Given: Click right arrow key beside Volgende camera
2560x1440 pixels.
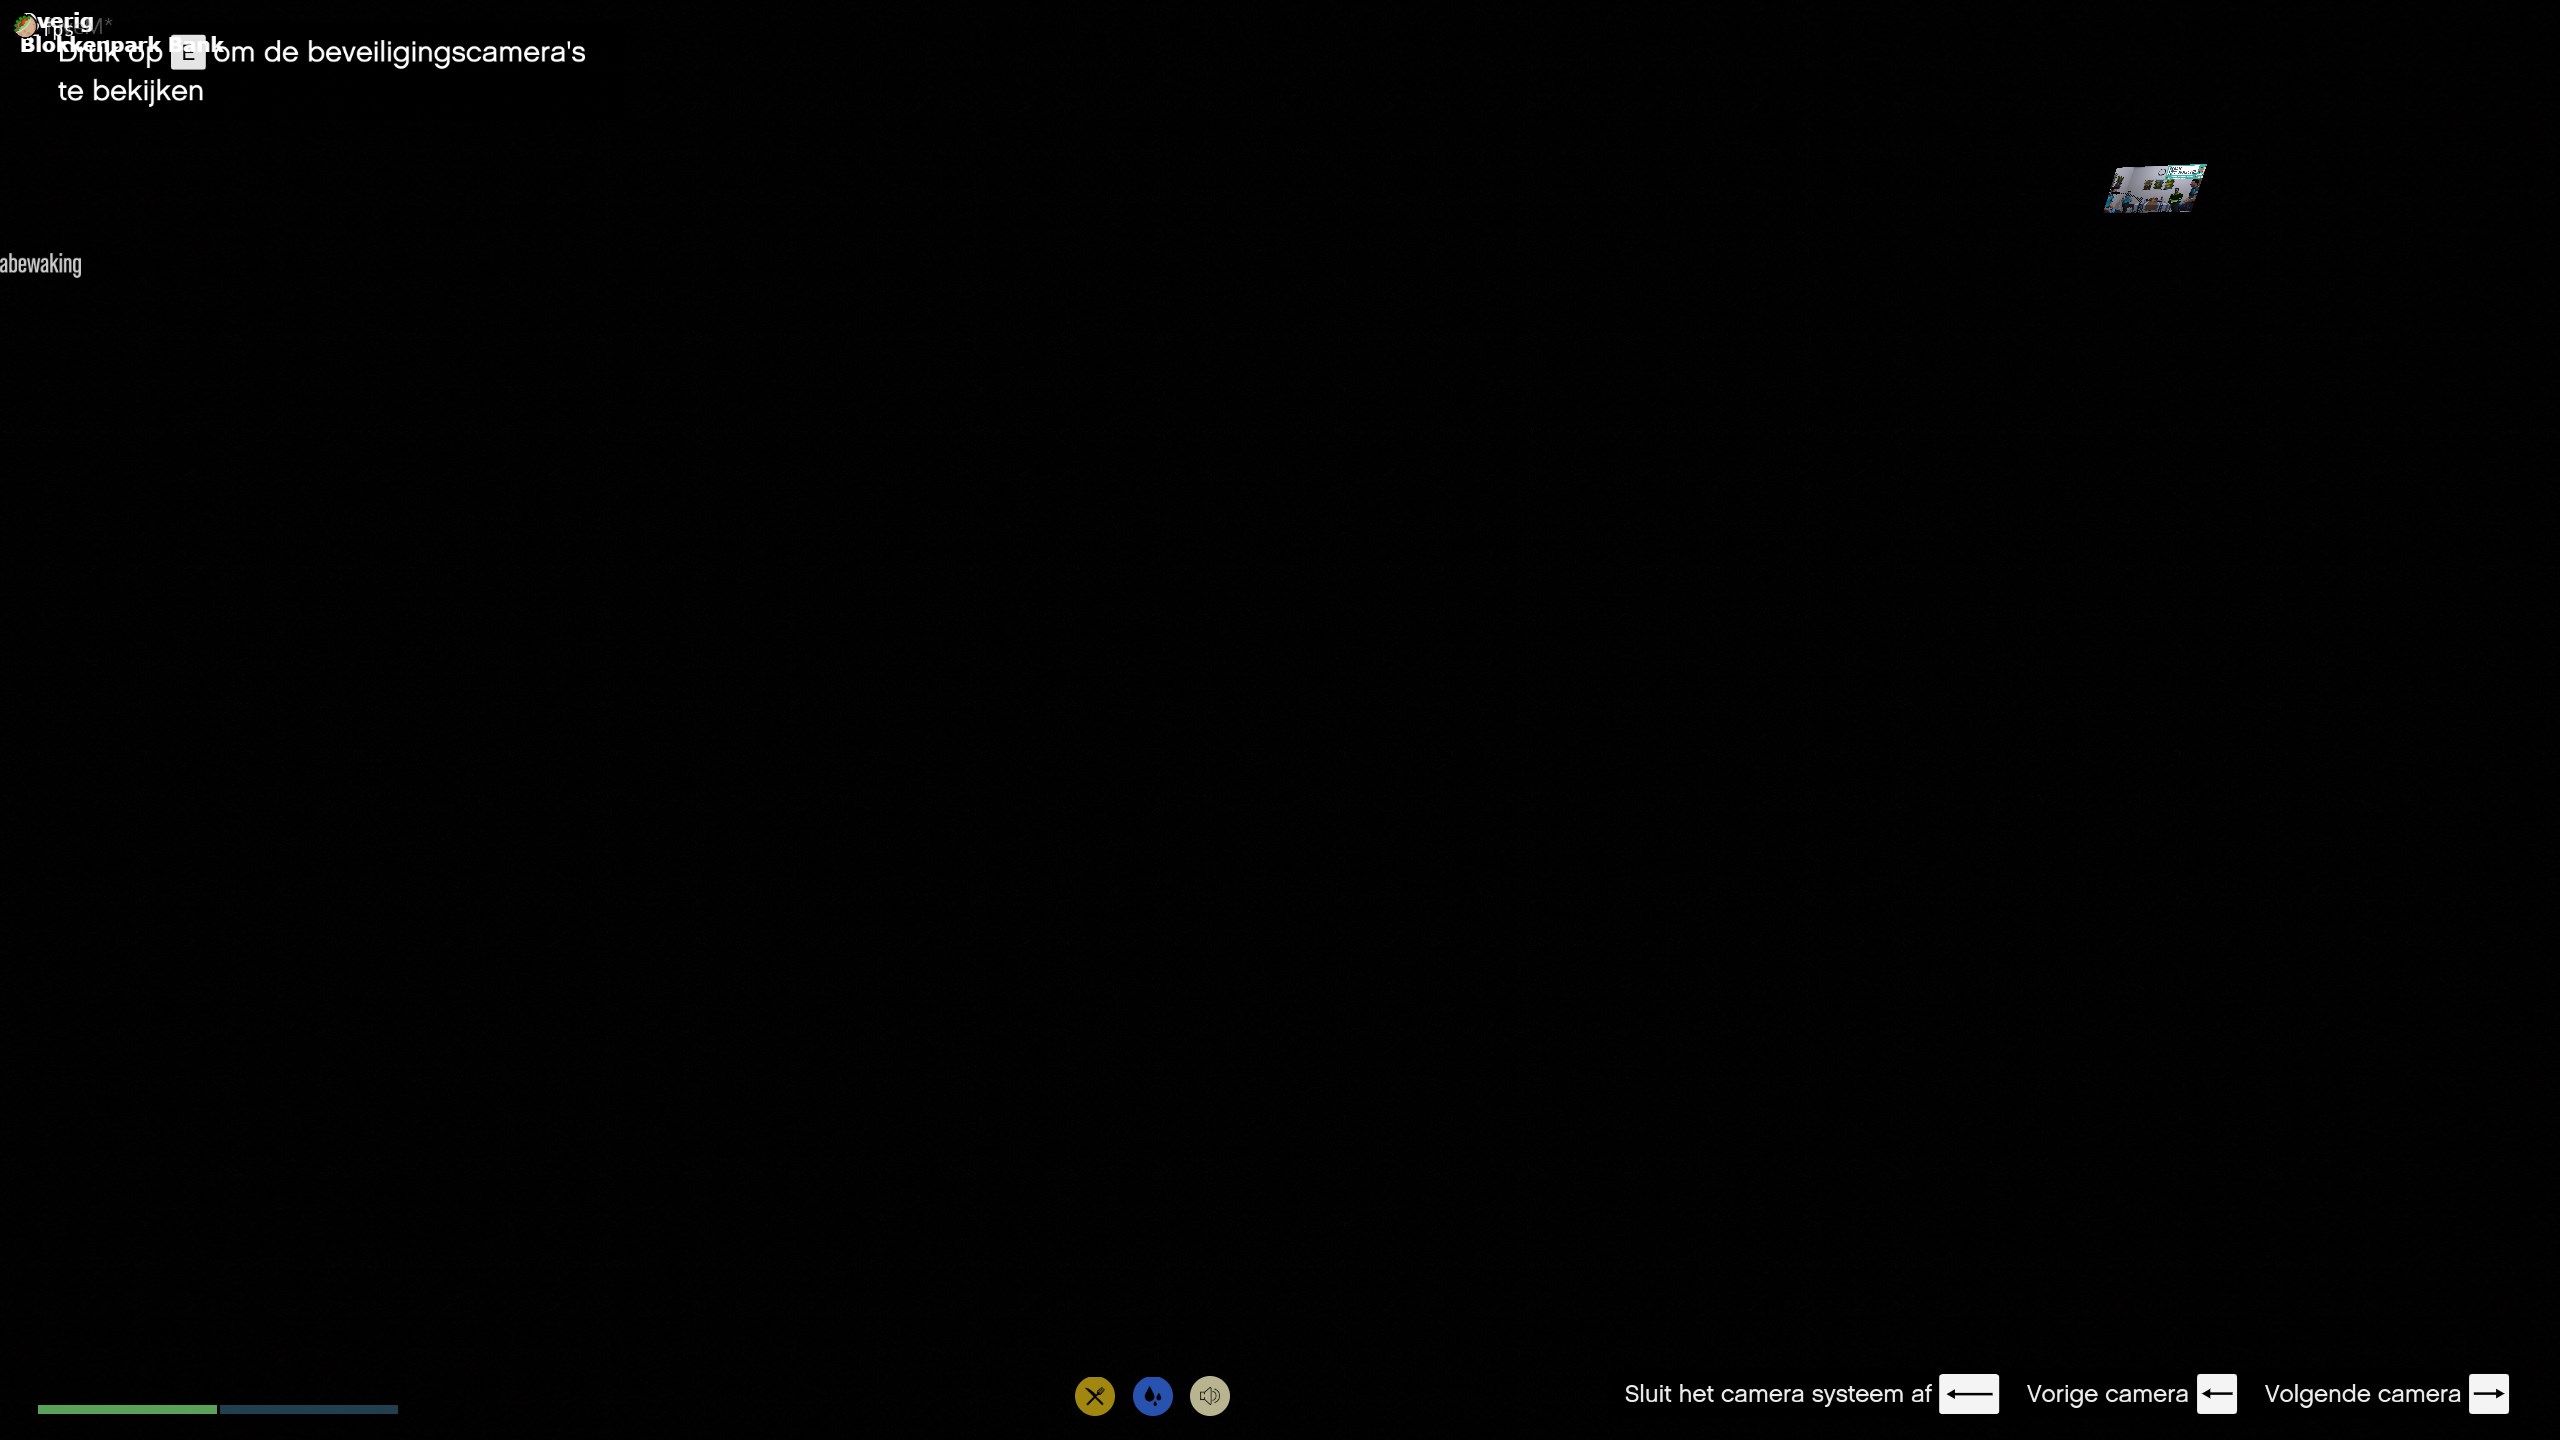Looking at the screenshot, I should pos(2488,1393).
